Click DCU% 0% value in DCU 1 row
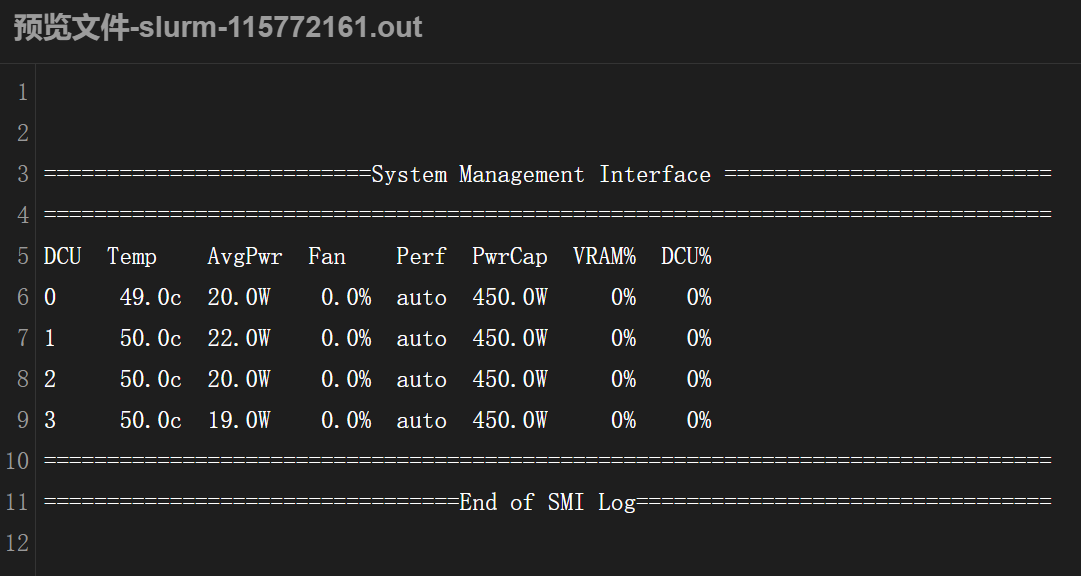Viewport: 1081px width, 576px height. (699, 338)
